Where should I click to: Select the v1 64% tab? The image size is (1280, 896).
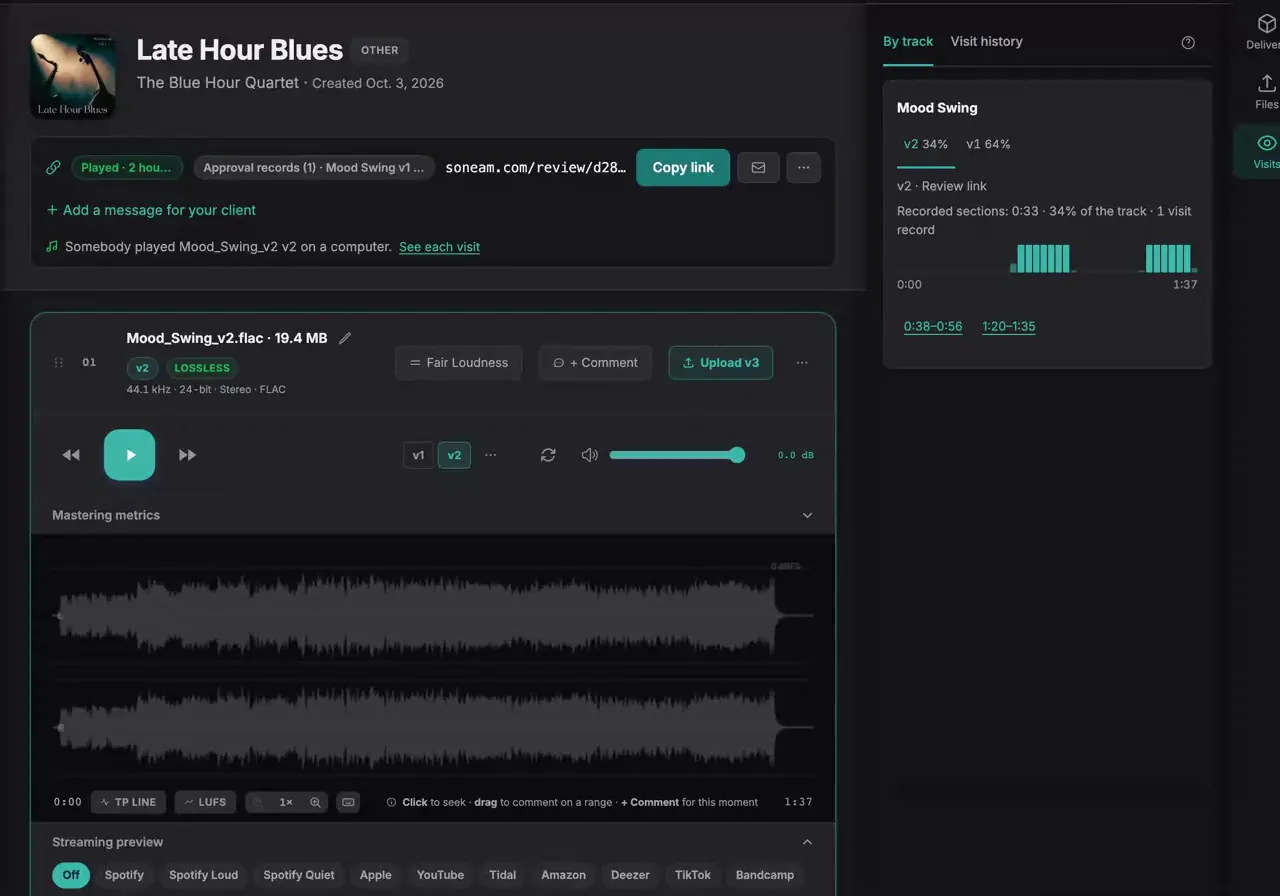988,144
